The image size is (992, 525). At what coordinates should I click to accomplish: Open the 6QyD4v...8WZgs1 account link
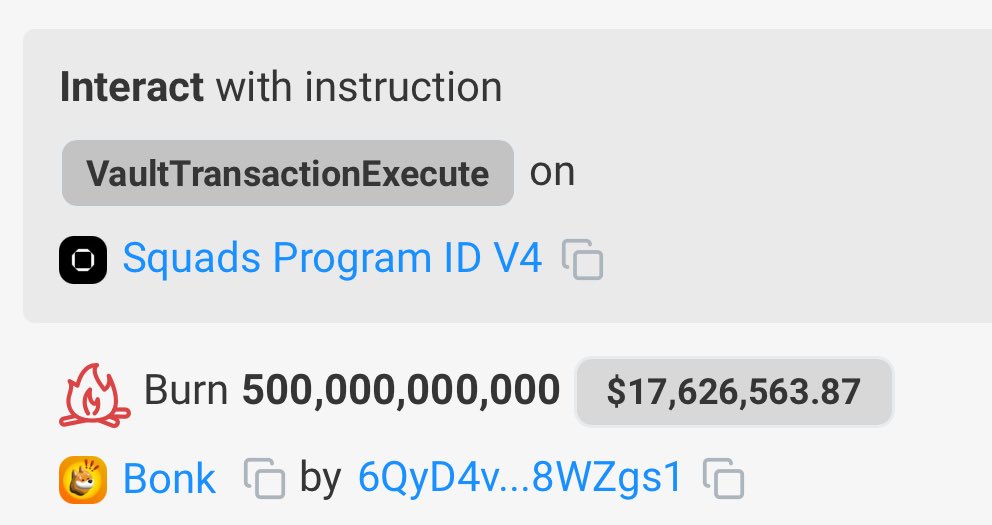pos(520,477)
